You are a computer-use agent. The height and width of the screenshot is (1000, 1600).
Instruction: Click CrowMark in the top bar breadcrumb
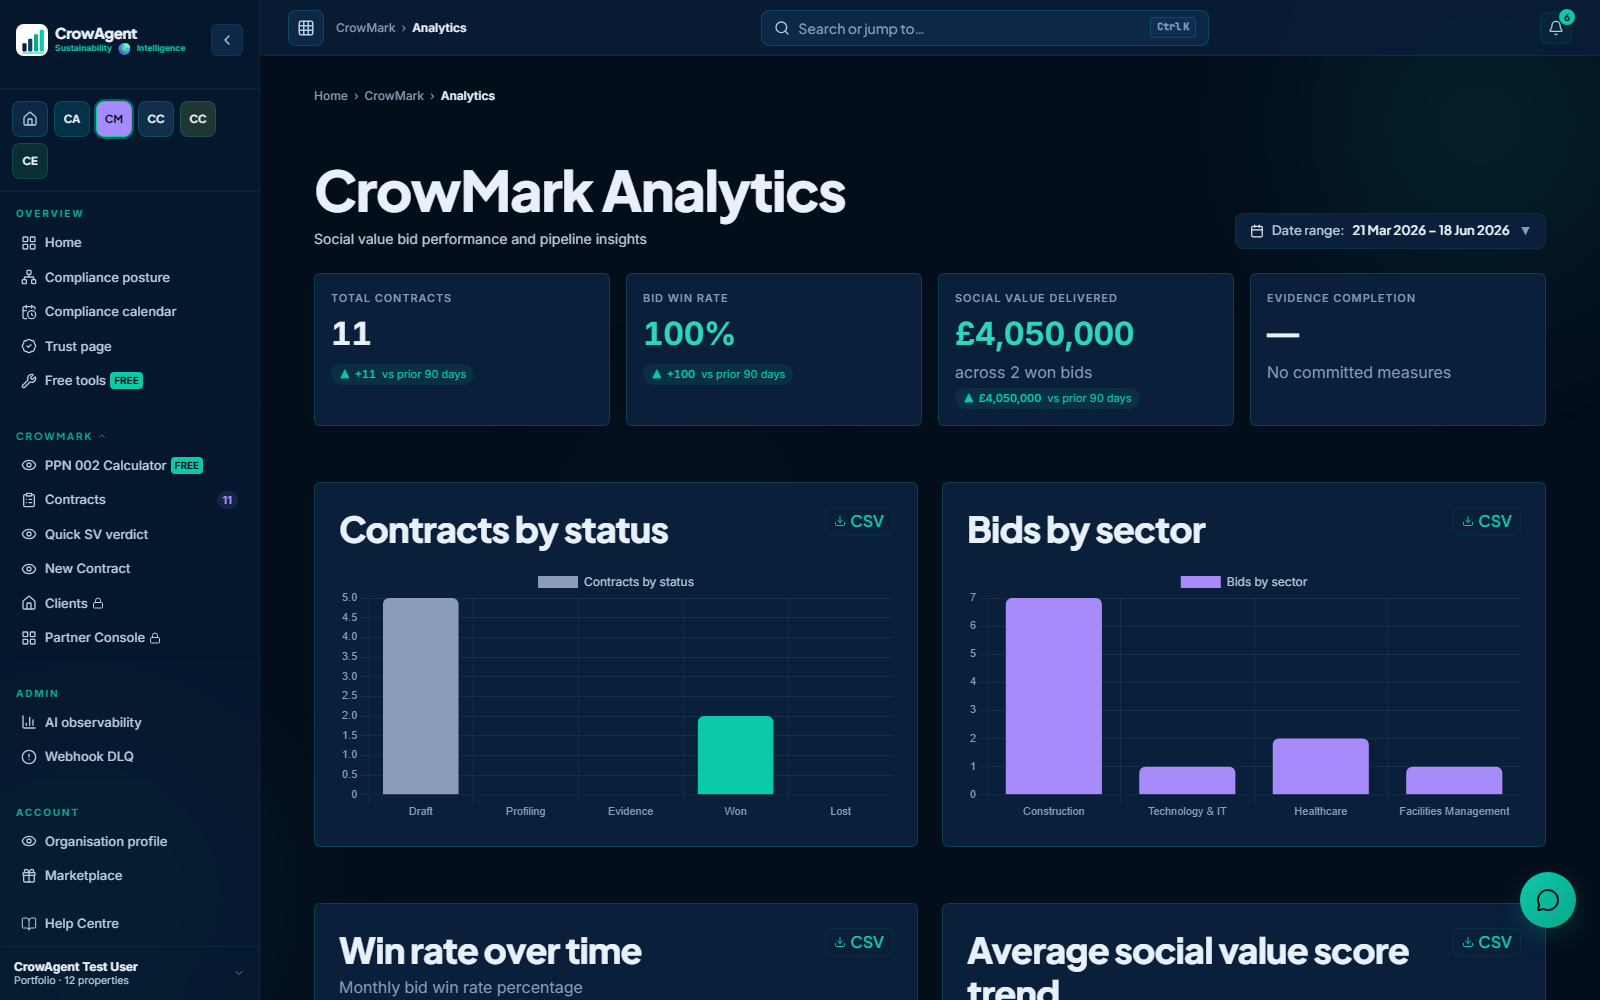[x=366, y=28]
